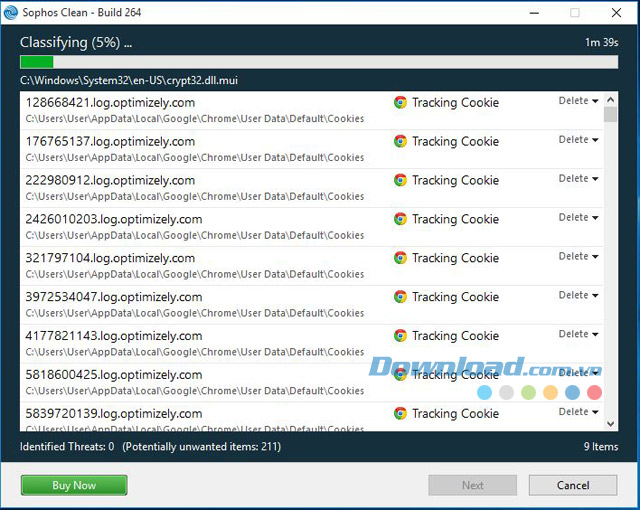Select row 128668421.log.optimizely.com
Viewport: 640px width, 510px height.
[311, 111]
